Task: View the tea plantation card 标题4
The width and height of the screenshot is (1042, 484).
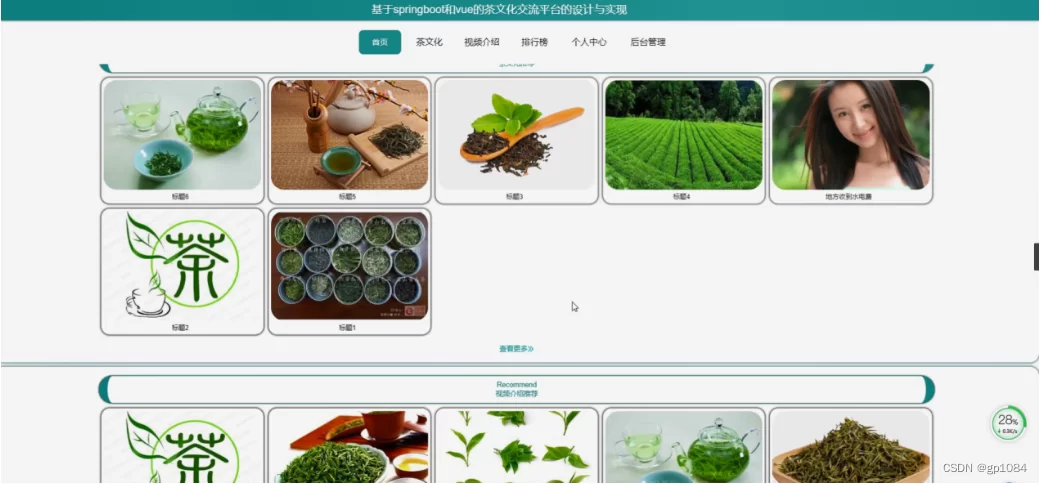Action: pyautogui.click(x=683, y=135)
